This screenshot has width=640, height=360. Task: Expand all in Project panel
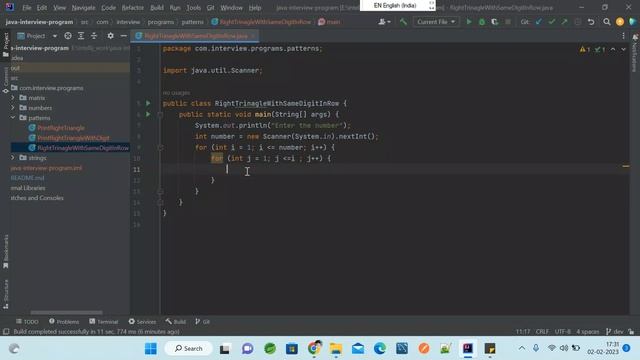pos(81,36)
